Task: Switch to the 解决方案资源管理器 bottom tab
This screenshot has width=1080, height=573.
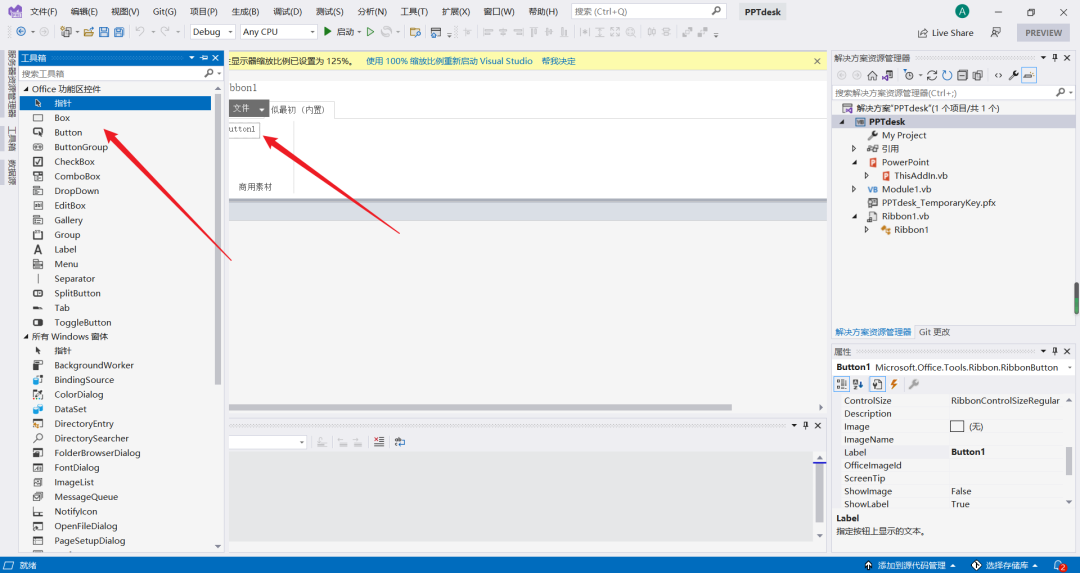Action: click(873, 332)
